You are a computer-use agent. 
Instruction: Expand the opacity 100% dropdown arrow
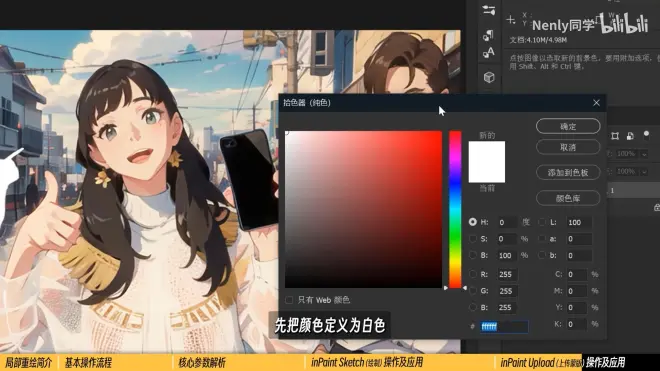pyautogui.click(x=644, y=154)
